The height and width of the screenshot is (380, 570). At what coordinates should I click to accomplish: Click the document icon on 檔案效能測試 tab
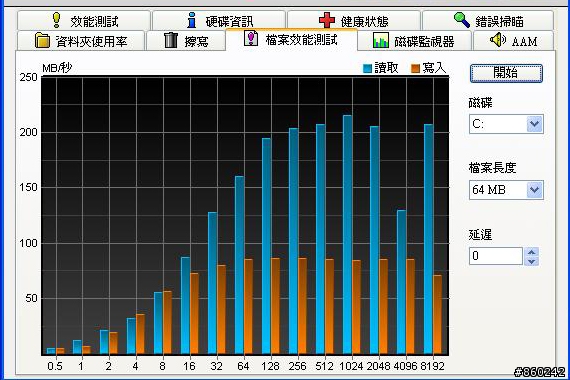(x=251, y=38)
